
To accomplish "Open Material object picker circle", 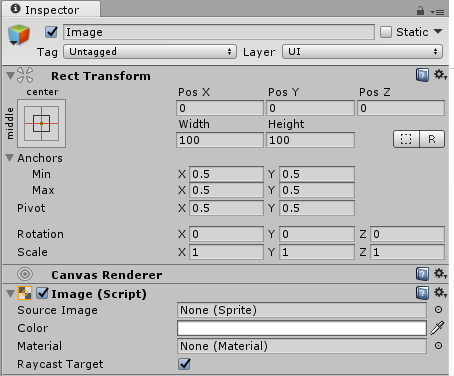I will (x=438, y=346).
